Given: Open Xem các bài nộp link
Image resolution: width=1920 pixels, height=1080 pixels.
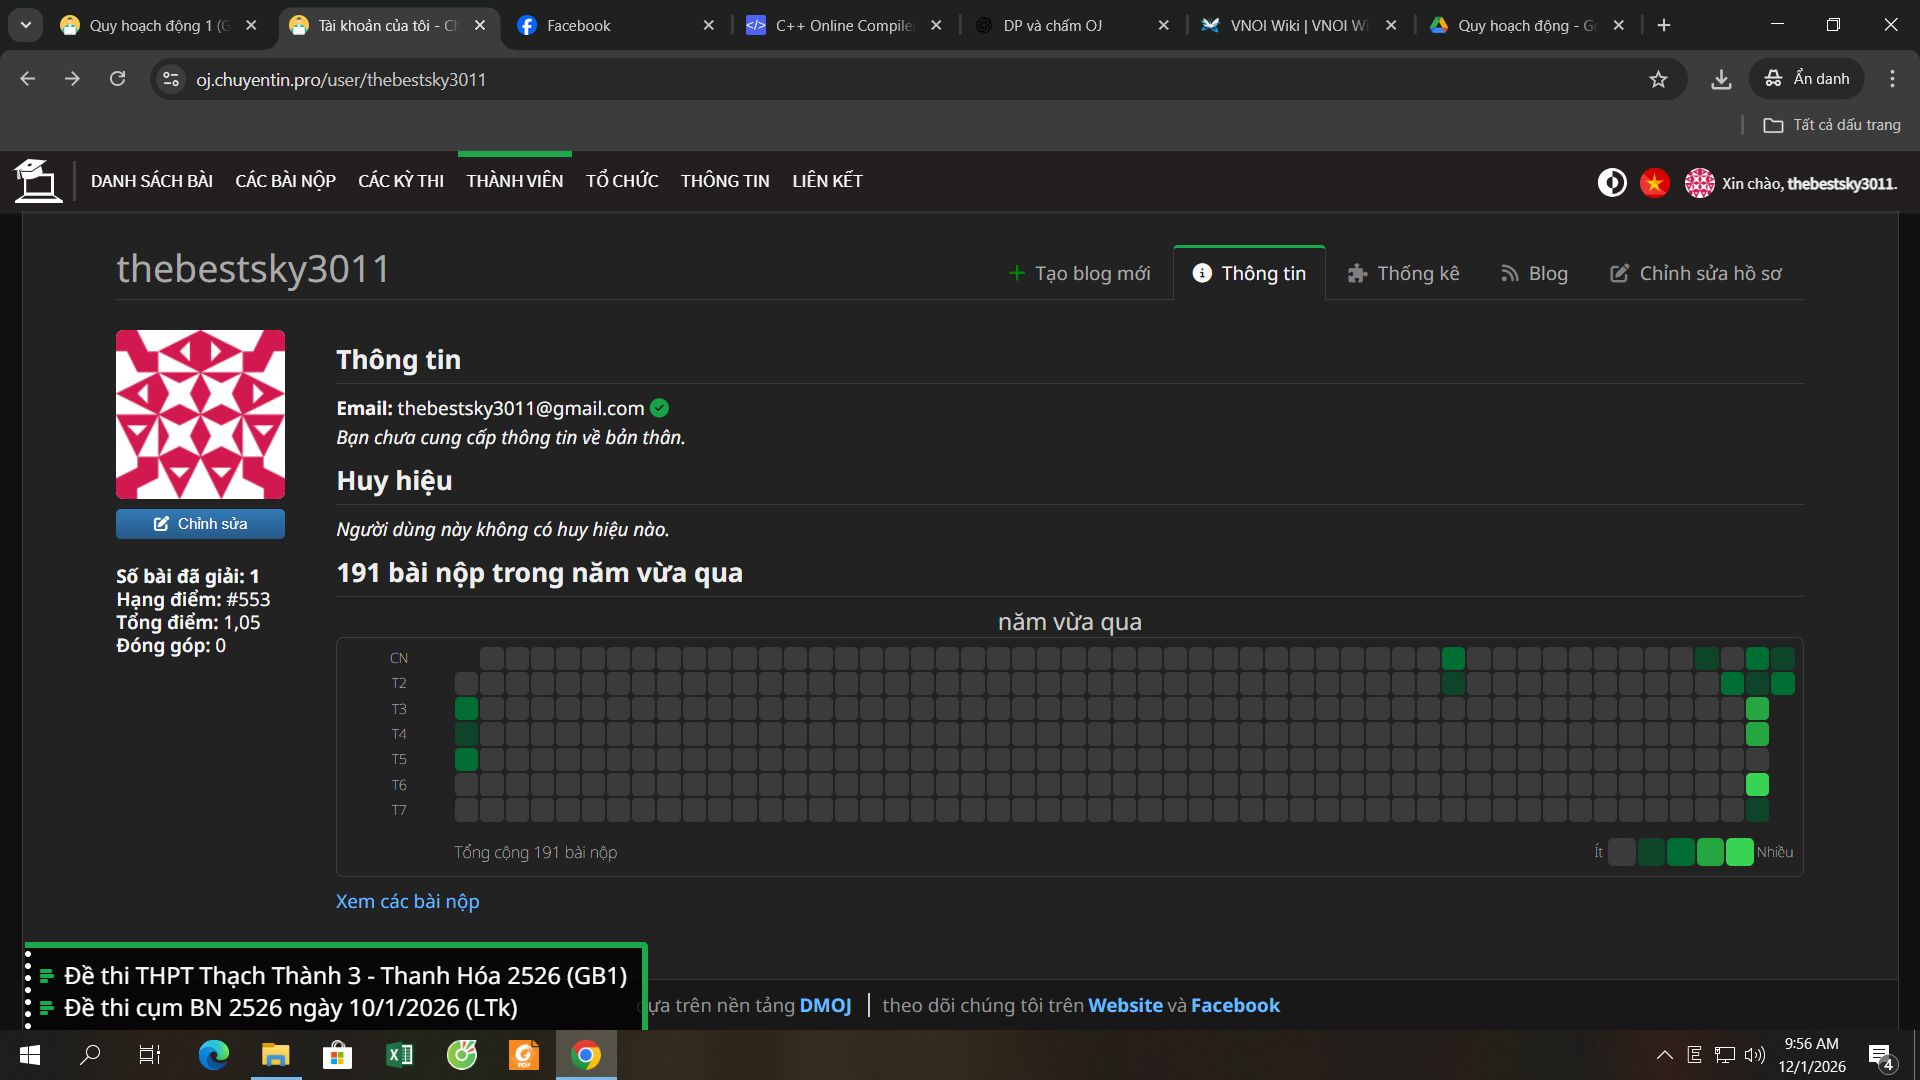Looking at the screenshot, I should [407, 901].
